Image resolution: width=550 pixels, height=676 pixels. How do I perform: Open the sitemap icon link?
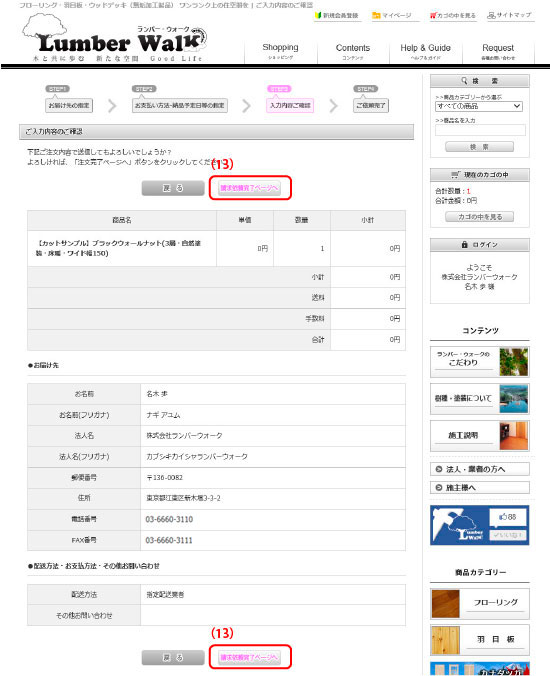click(x=509, y=15)
